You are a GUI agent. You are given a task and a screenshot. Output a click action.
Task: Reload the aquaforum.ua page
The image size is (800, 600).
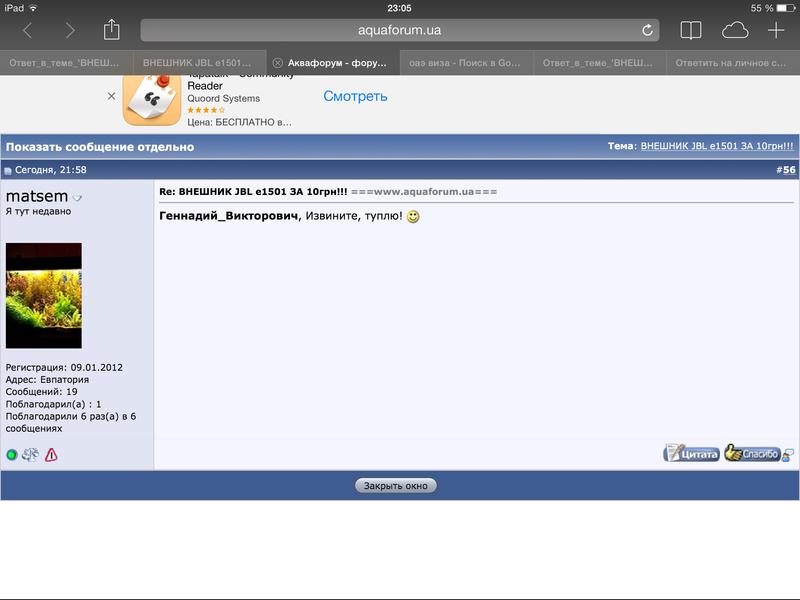pos(647,30)
